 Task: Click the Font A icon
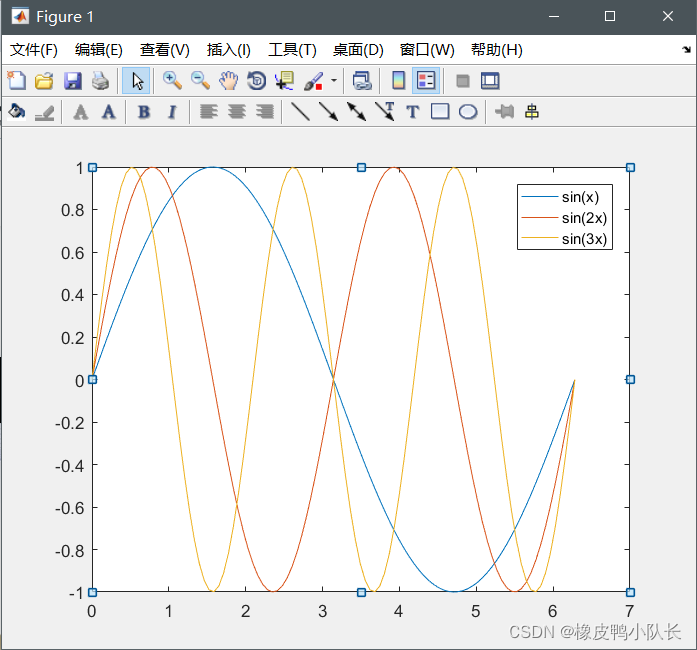[108, 112]
